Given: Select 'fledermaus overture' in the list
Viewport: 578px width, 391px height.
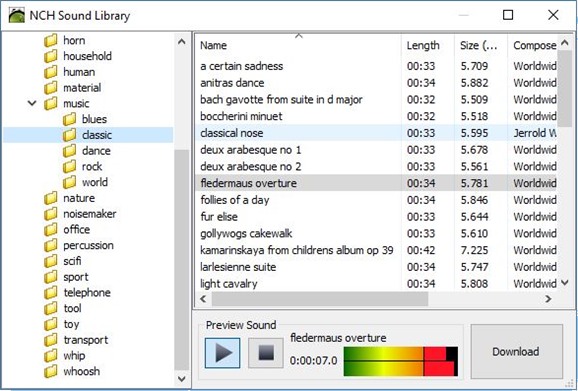Looking at the screenshot, I should coord(376,183).
